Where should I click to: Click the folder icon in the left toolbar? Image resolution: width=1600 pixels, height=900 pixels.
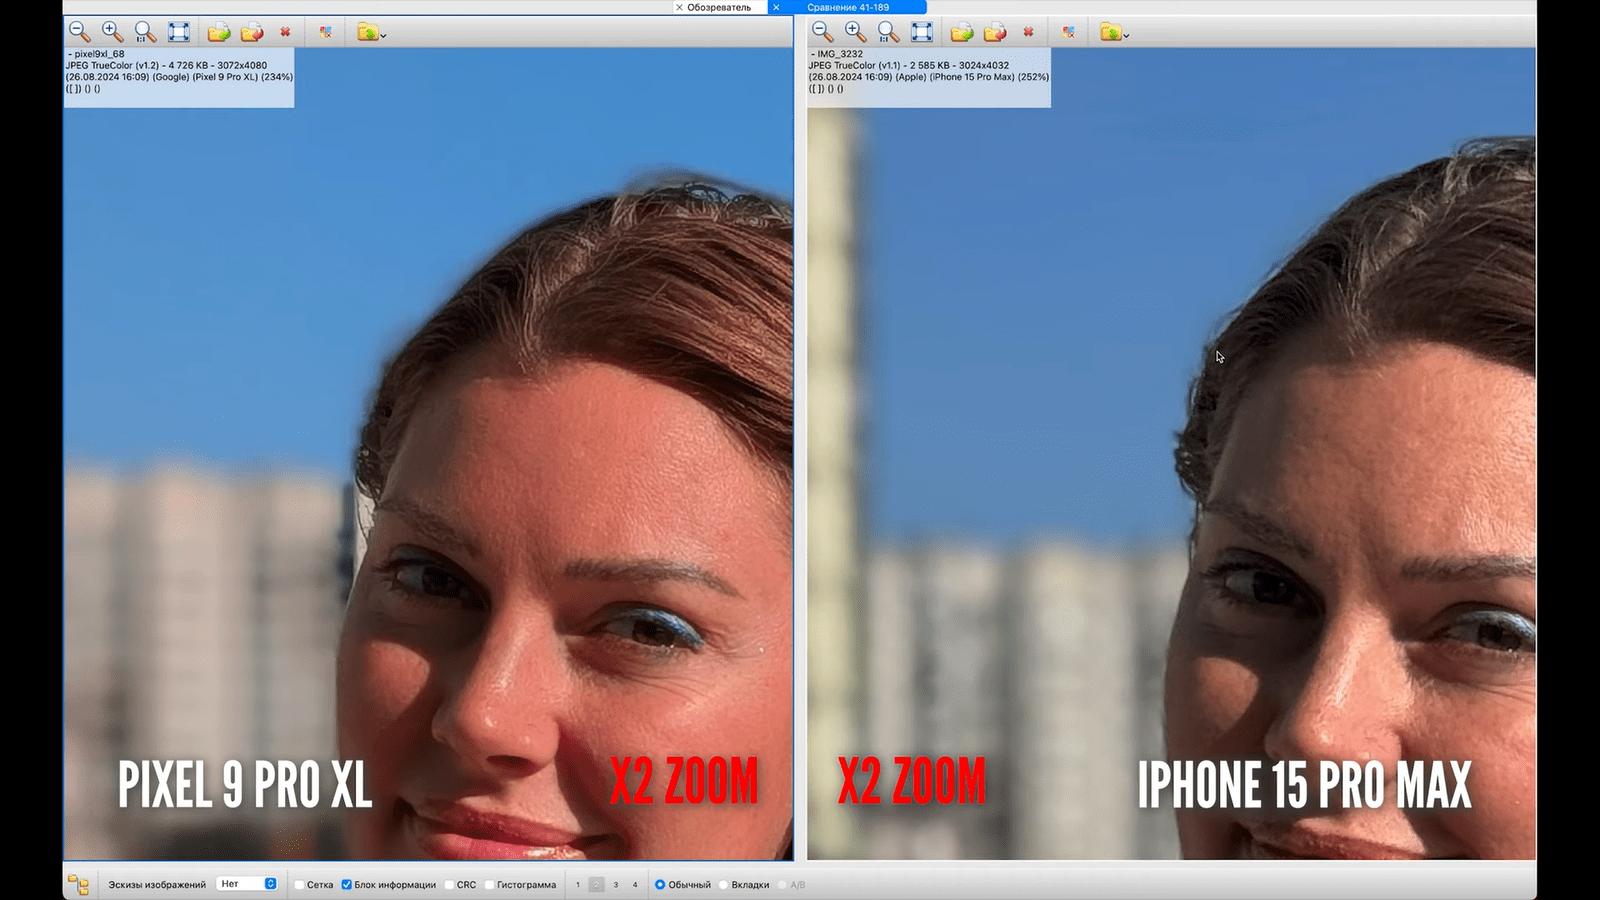(x=367, y=32)
